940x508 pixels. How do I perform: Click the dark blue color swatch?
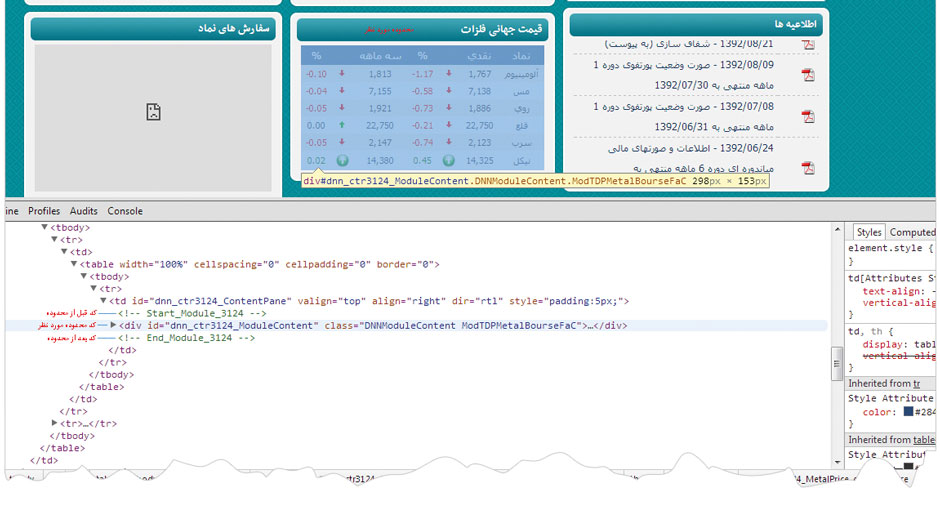point(908,412)
